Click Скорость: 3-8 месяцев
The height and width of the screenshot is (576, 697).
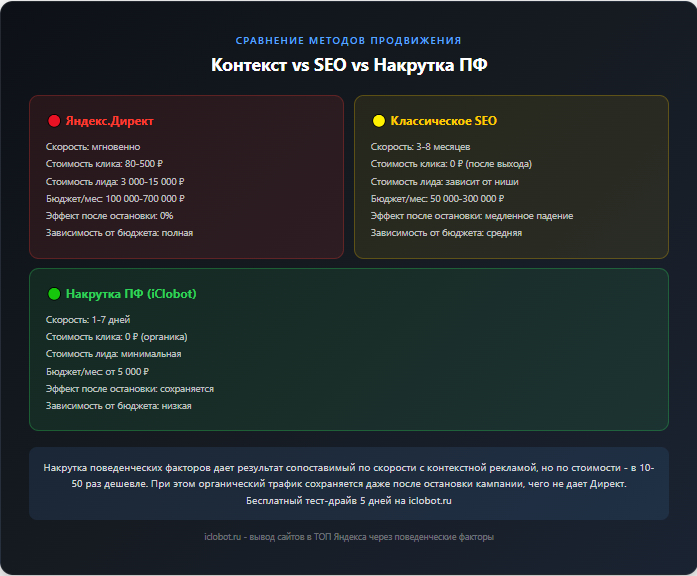coord(421,147)
